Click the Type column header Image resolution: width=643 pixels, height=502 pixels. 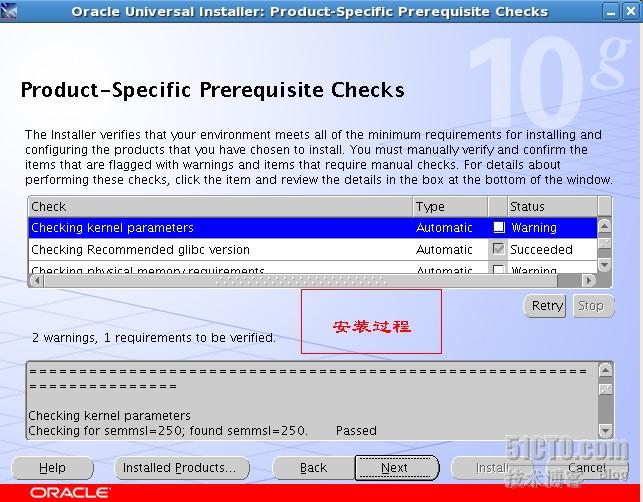tap(450, 206)
